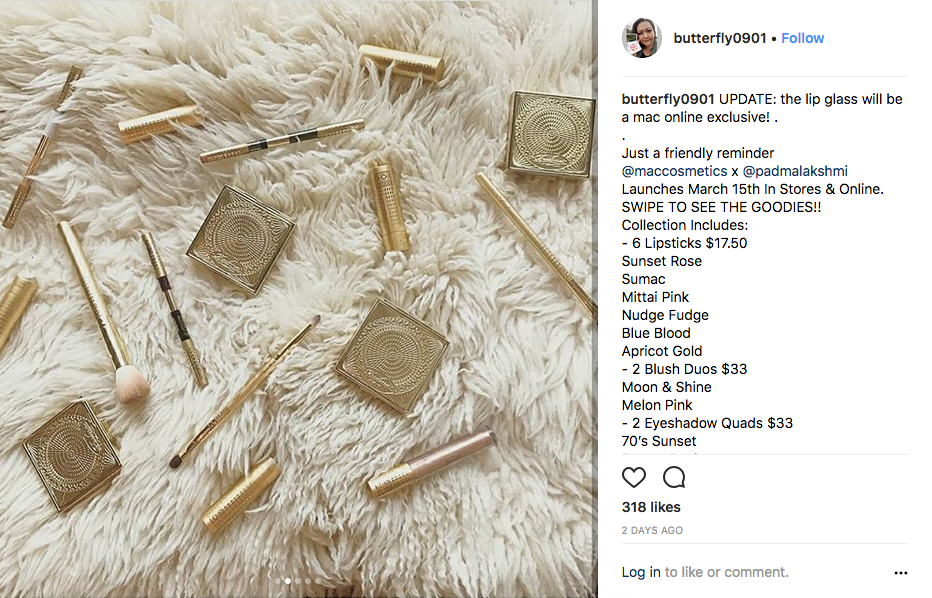The height and width of the screenshot is (598, 932).
Task: Click the gold makeup collection photo
Action: (x=298, y=299)
